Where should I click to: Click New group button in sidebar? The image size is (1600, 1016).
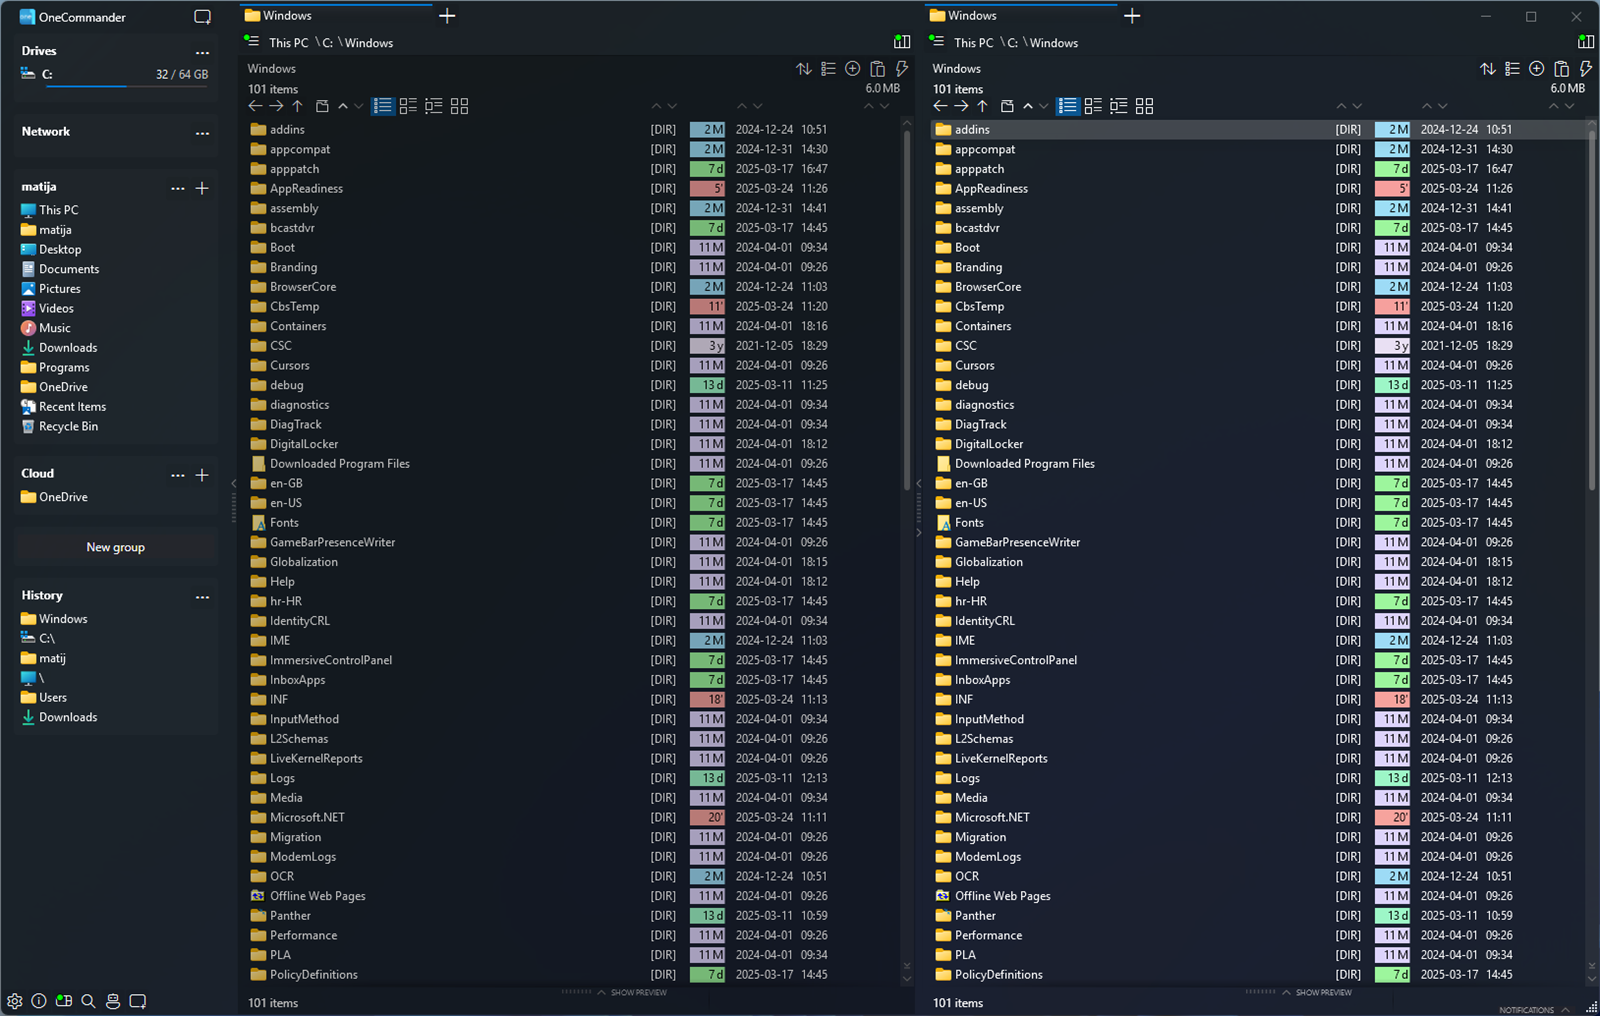pyautogui.click(x=116, y=547)
